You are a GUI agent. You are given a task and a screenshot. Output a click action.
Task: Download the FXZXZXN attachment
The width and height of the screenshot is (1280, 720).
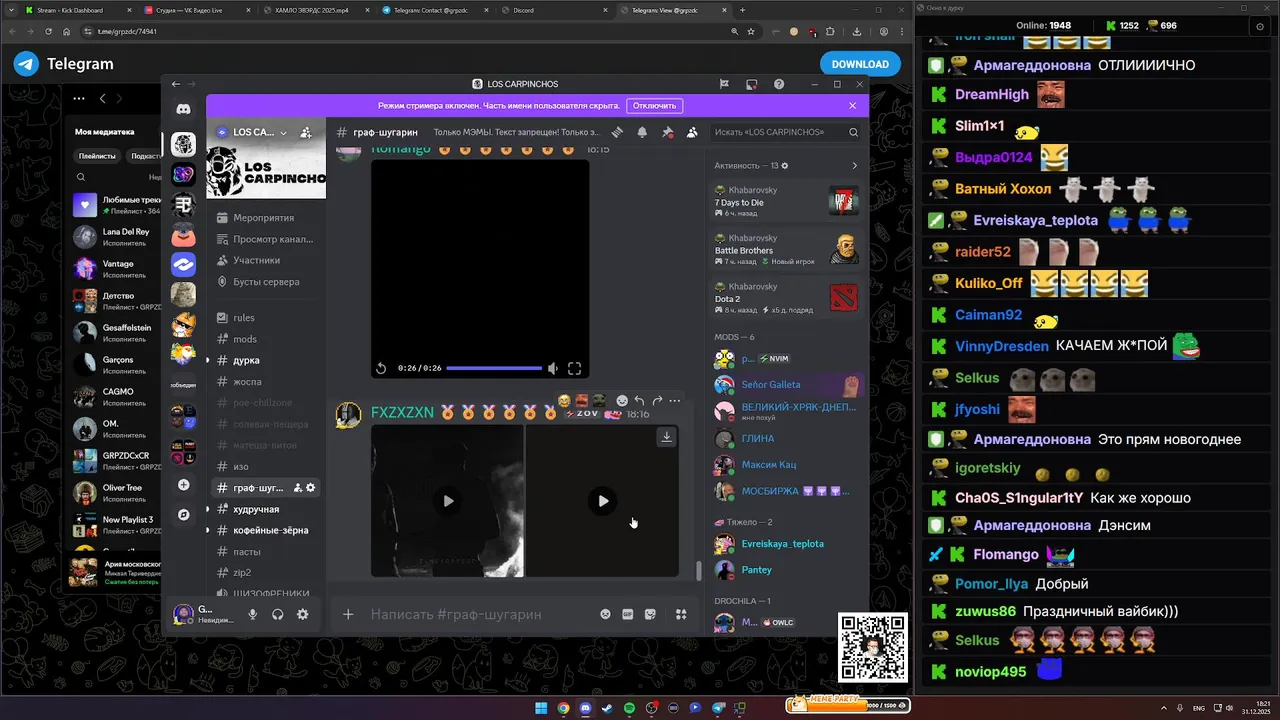(x=667, y=437)
